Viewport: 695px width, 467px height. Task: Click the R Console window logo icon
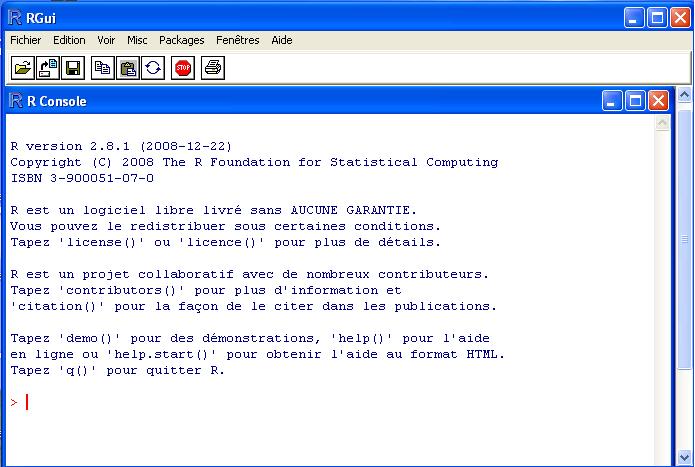[16, 101]
